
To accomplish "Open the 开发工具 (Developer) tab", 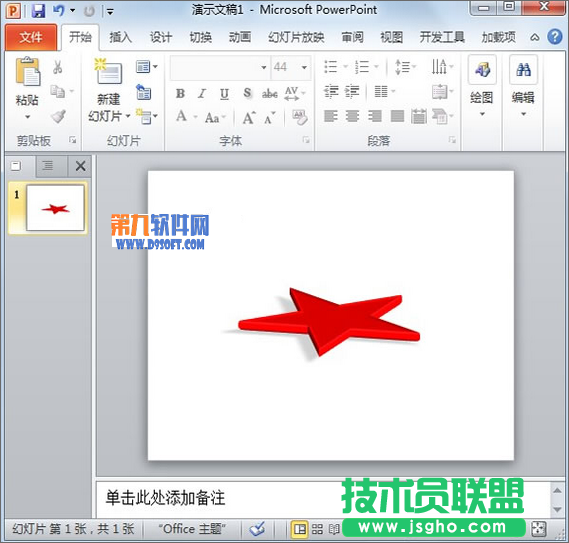I will point(442,37).
